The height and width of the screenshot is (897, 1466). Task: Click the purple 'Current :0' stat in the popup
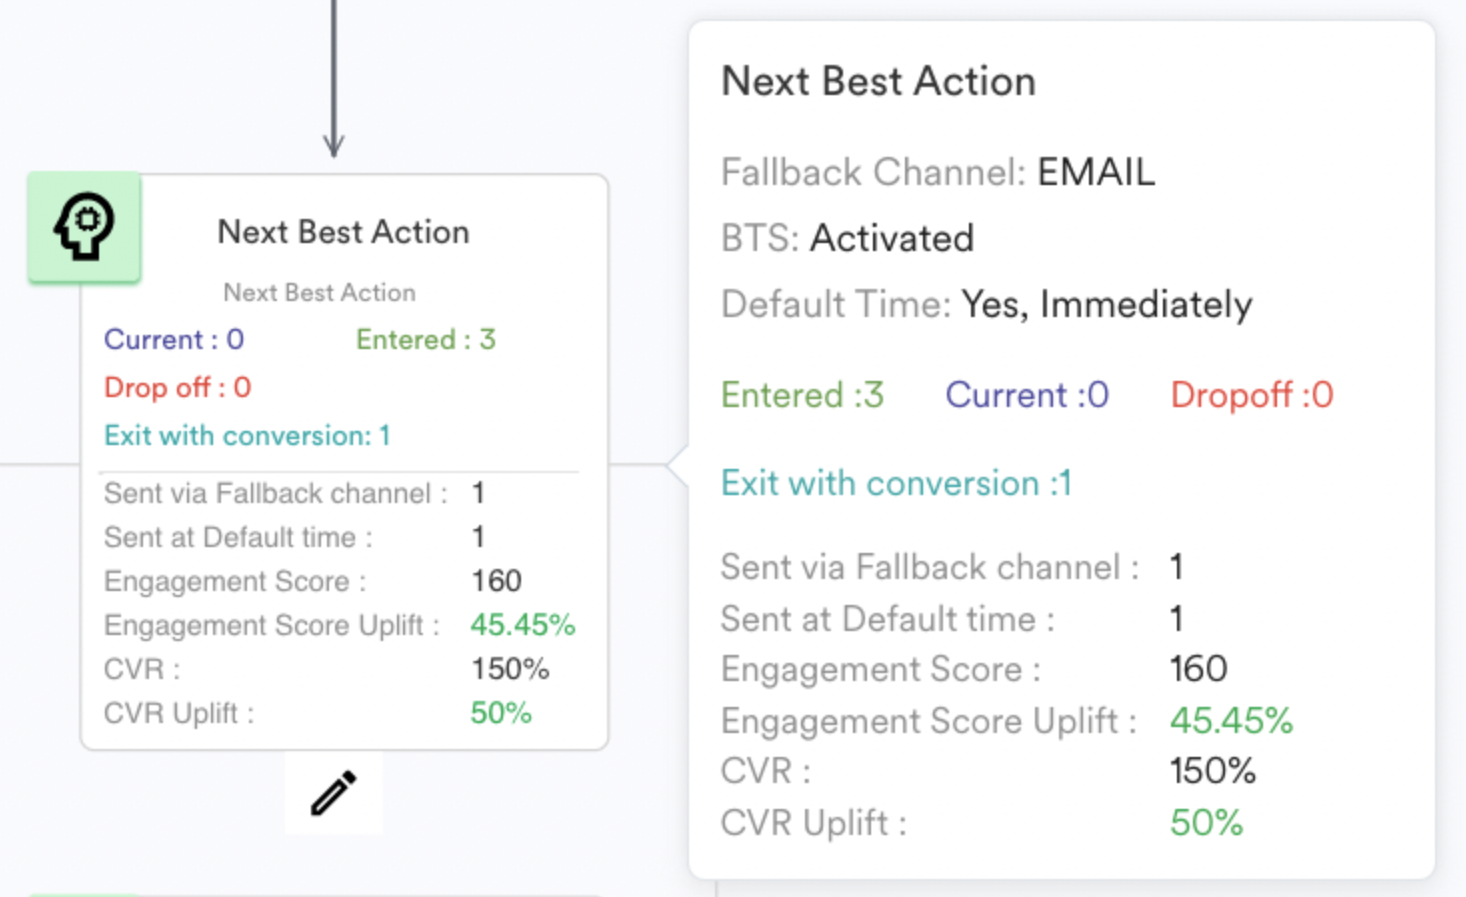pyautogui.click(x=1027, y=396)
